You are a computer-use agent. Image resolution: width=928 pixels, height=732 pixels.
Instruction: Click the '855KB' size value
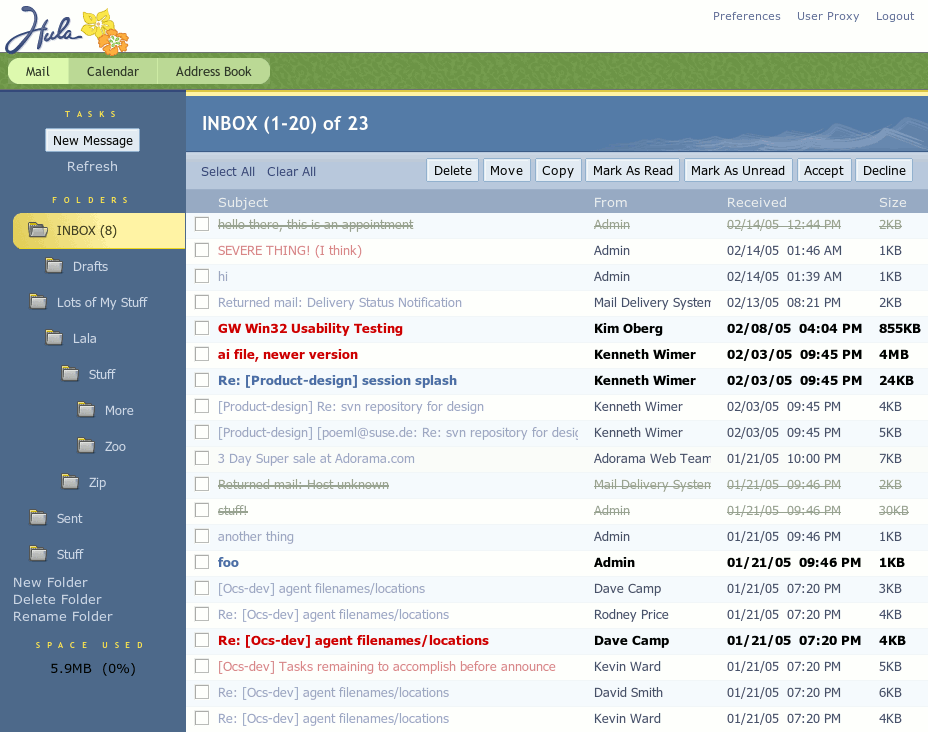click(900, 328)
